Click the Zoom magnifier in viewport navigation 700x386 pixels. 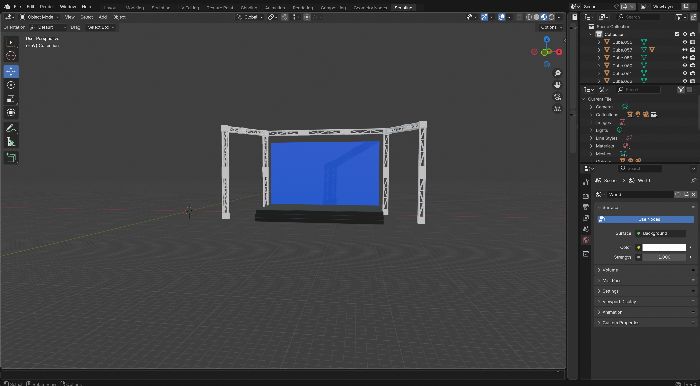(x=557, y=73)
